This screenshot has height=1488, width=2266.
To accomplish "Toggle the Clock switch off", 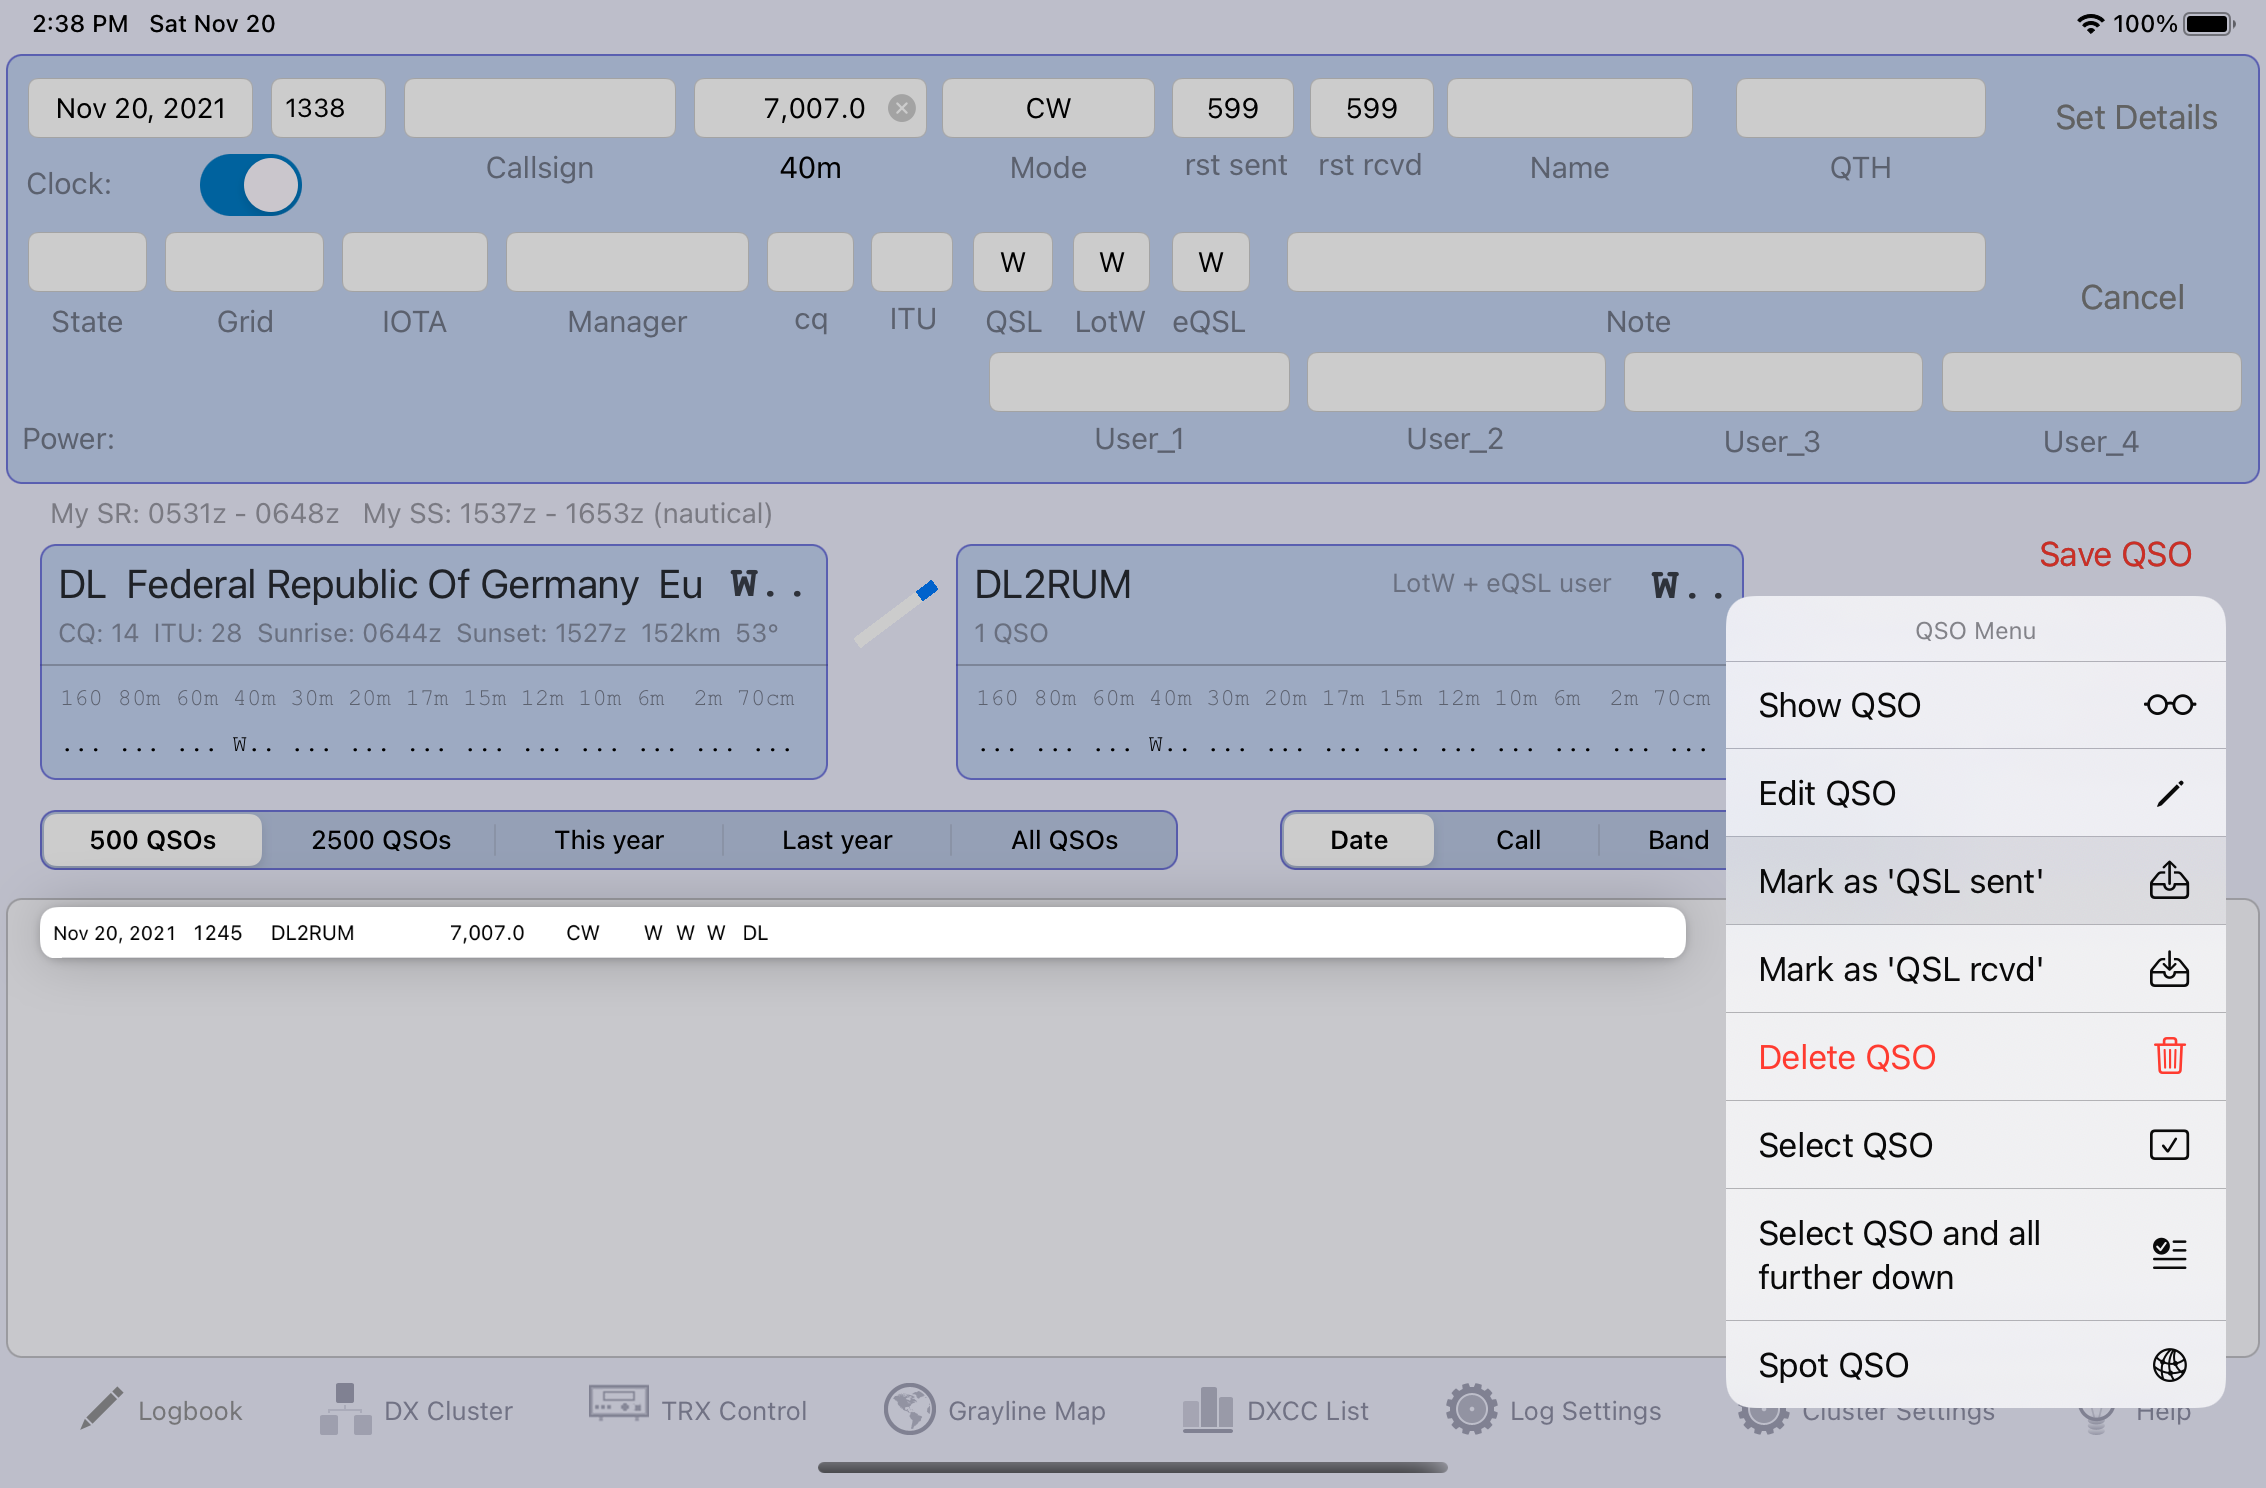I will point(250,185).
